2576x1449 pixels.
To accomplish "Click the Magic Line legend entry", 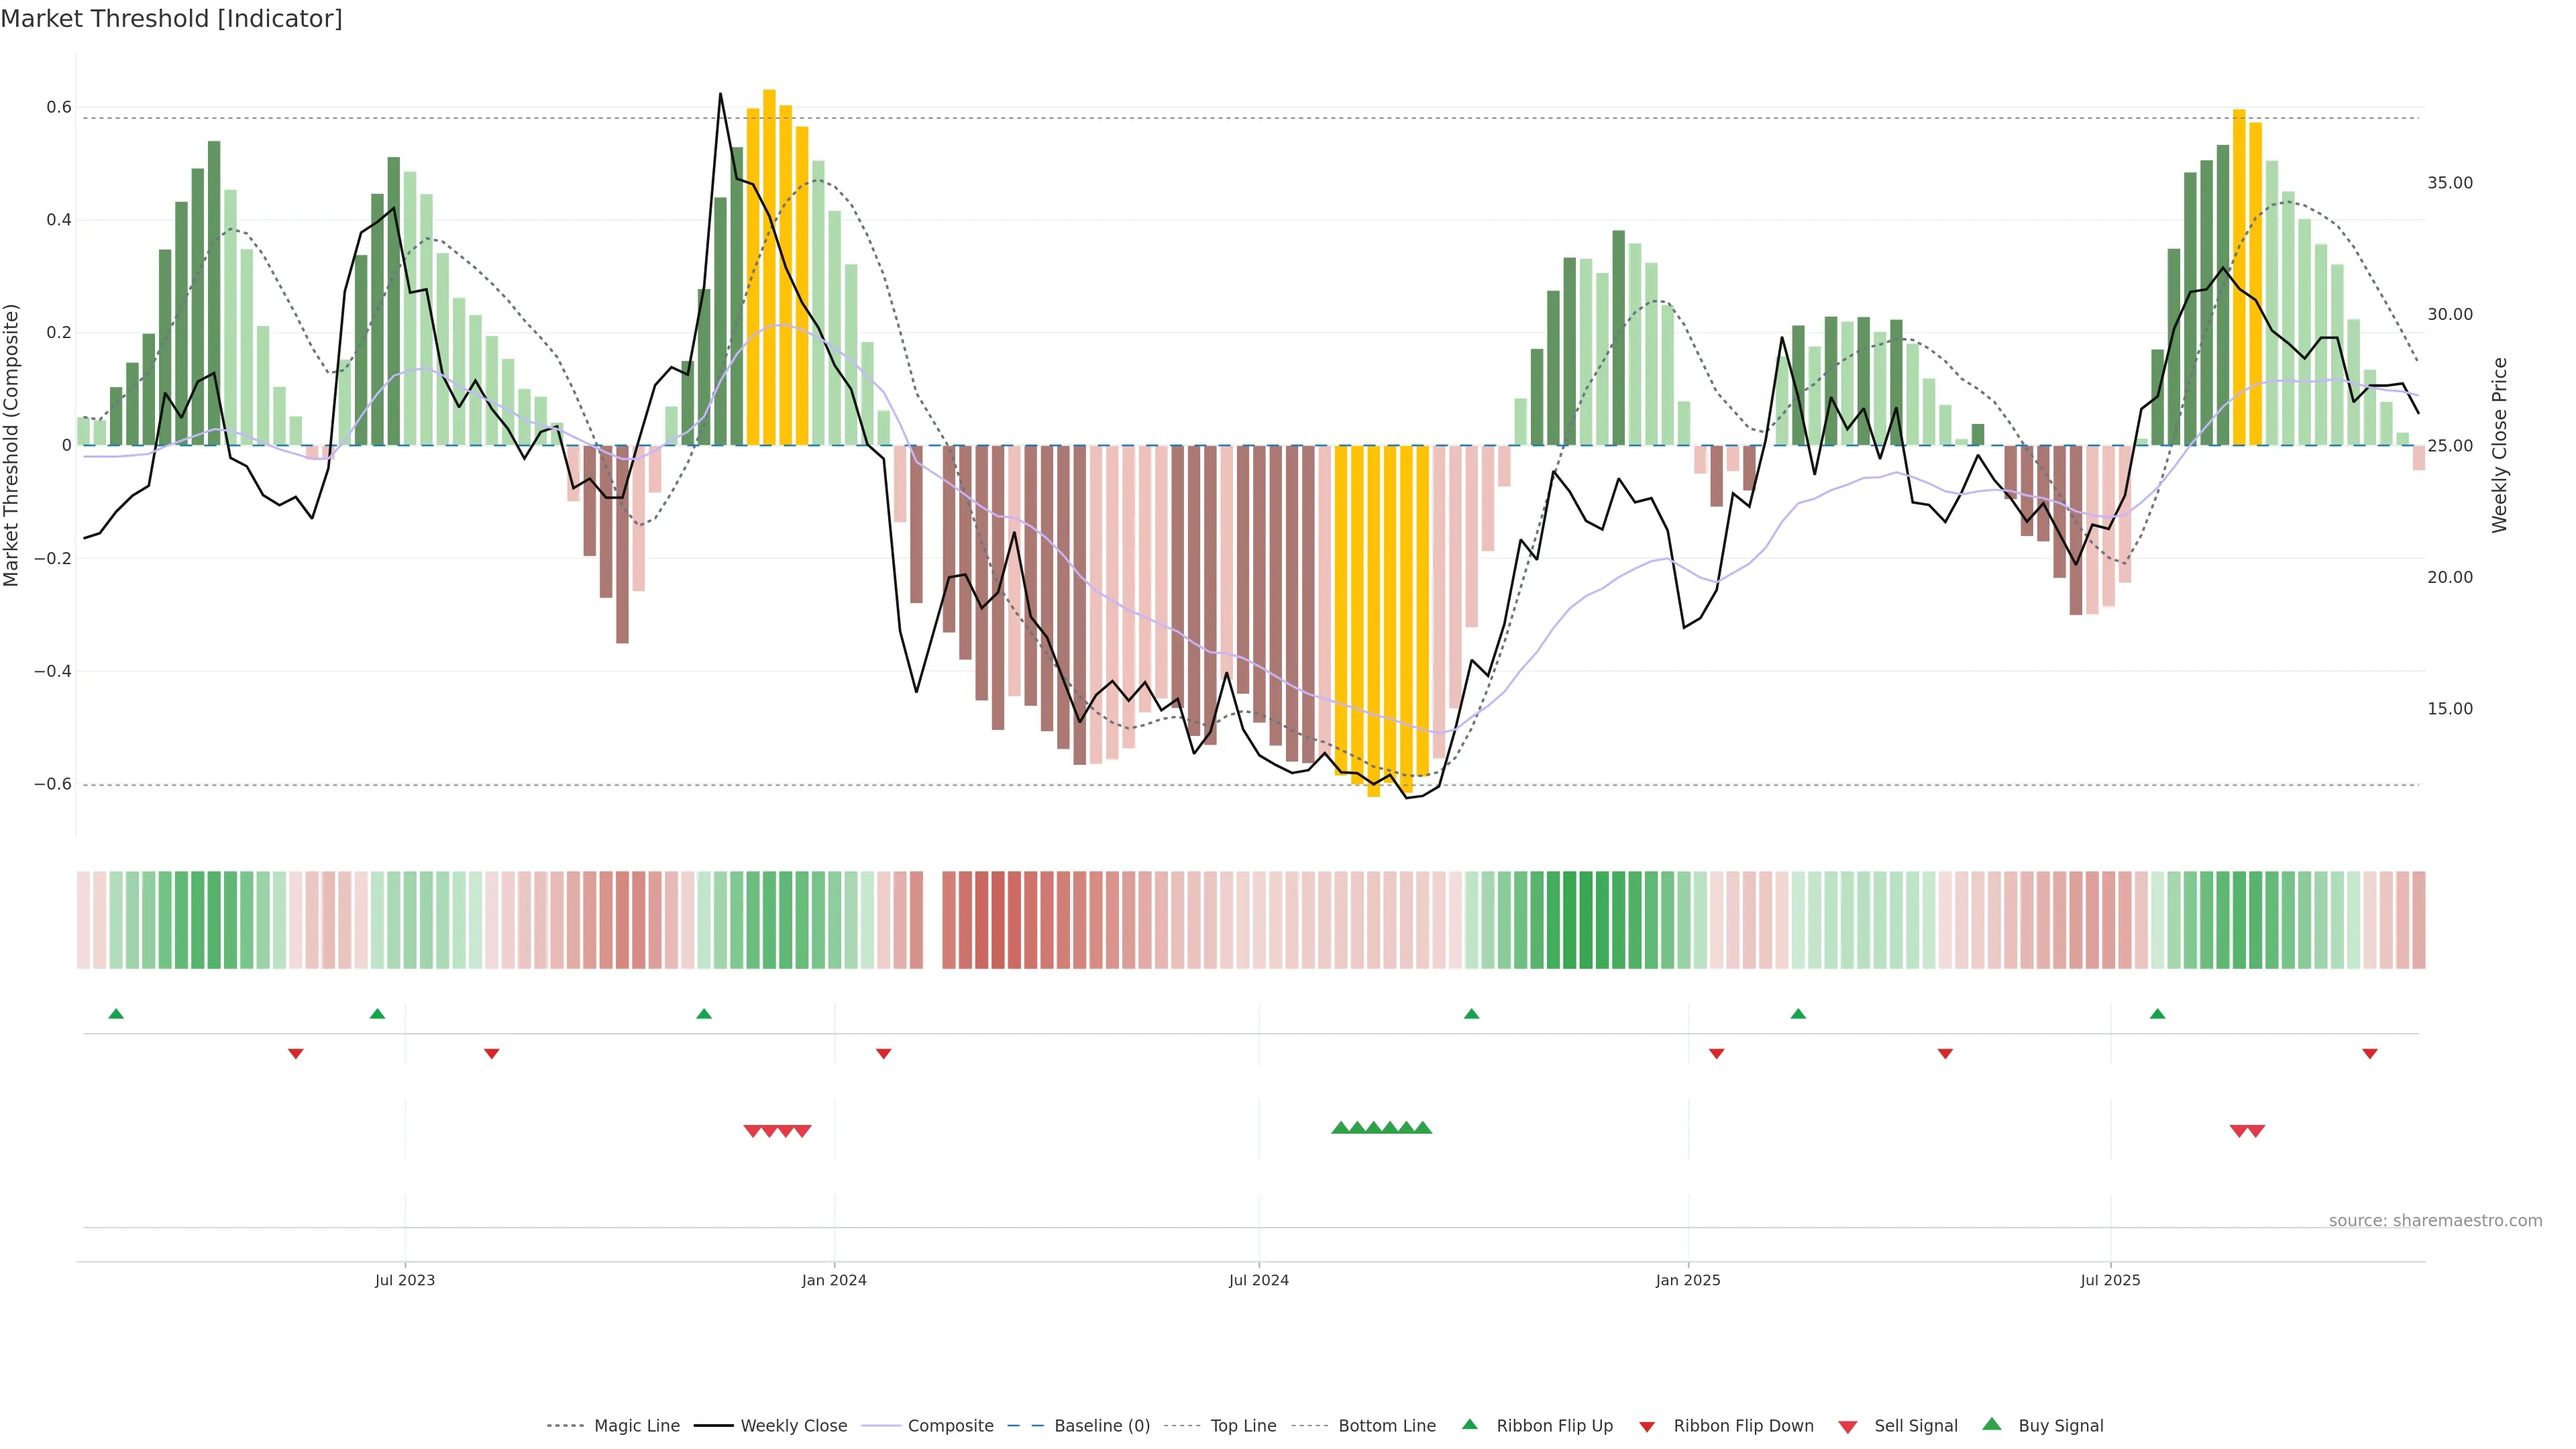I will (636, 1426).
